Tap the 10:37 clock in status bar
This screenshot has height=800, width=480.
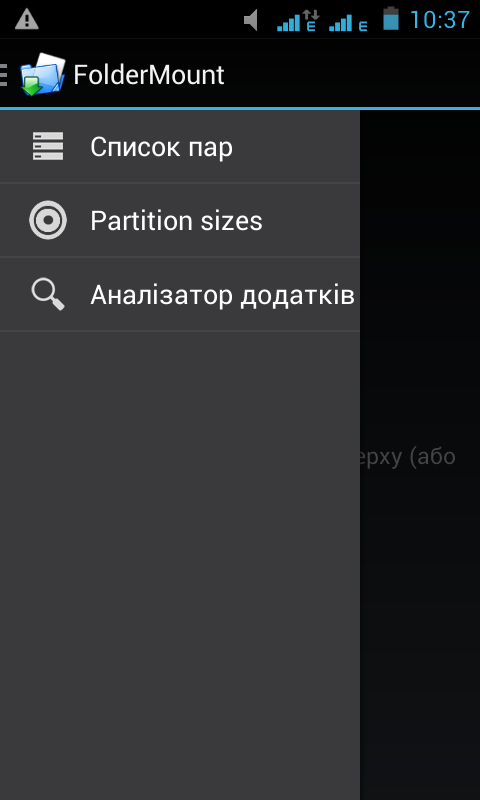pos(439,20)
